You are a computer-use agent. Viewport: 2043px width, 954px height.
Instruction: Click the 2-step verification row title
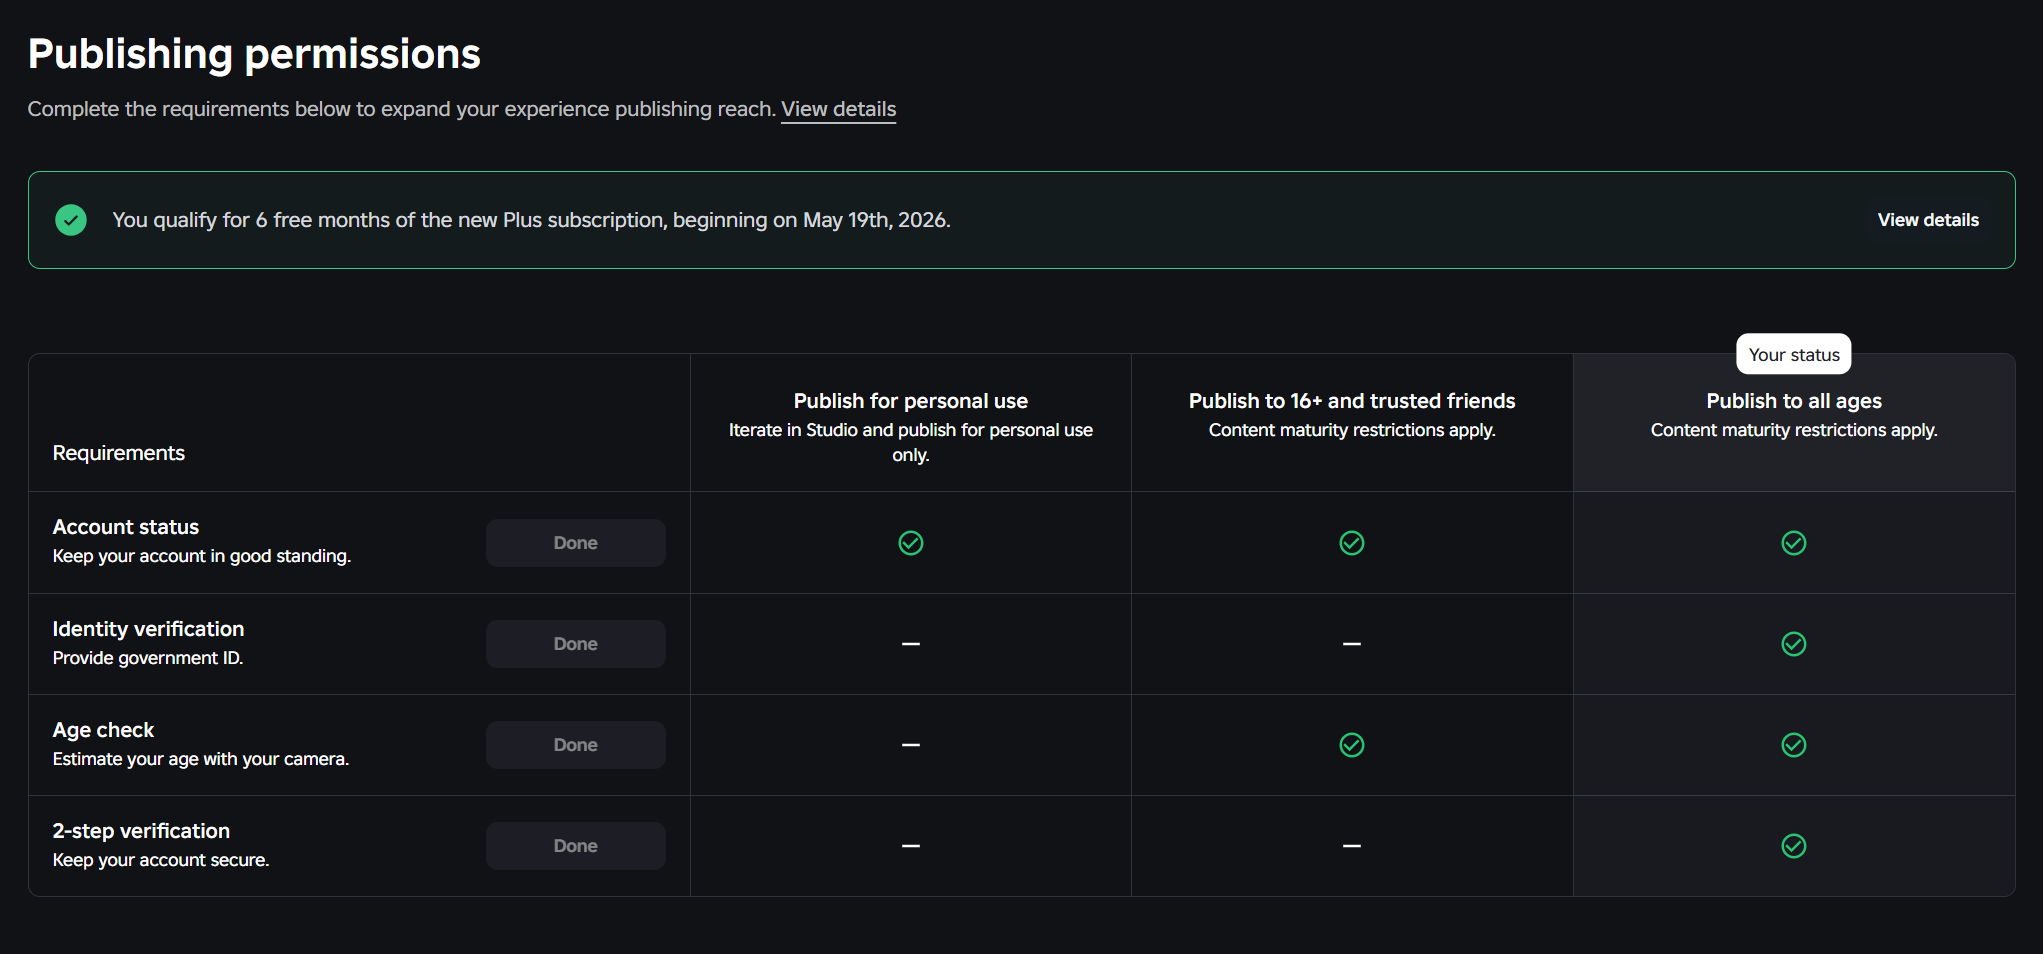point(141,831)
